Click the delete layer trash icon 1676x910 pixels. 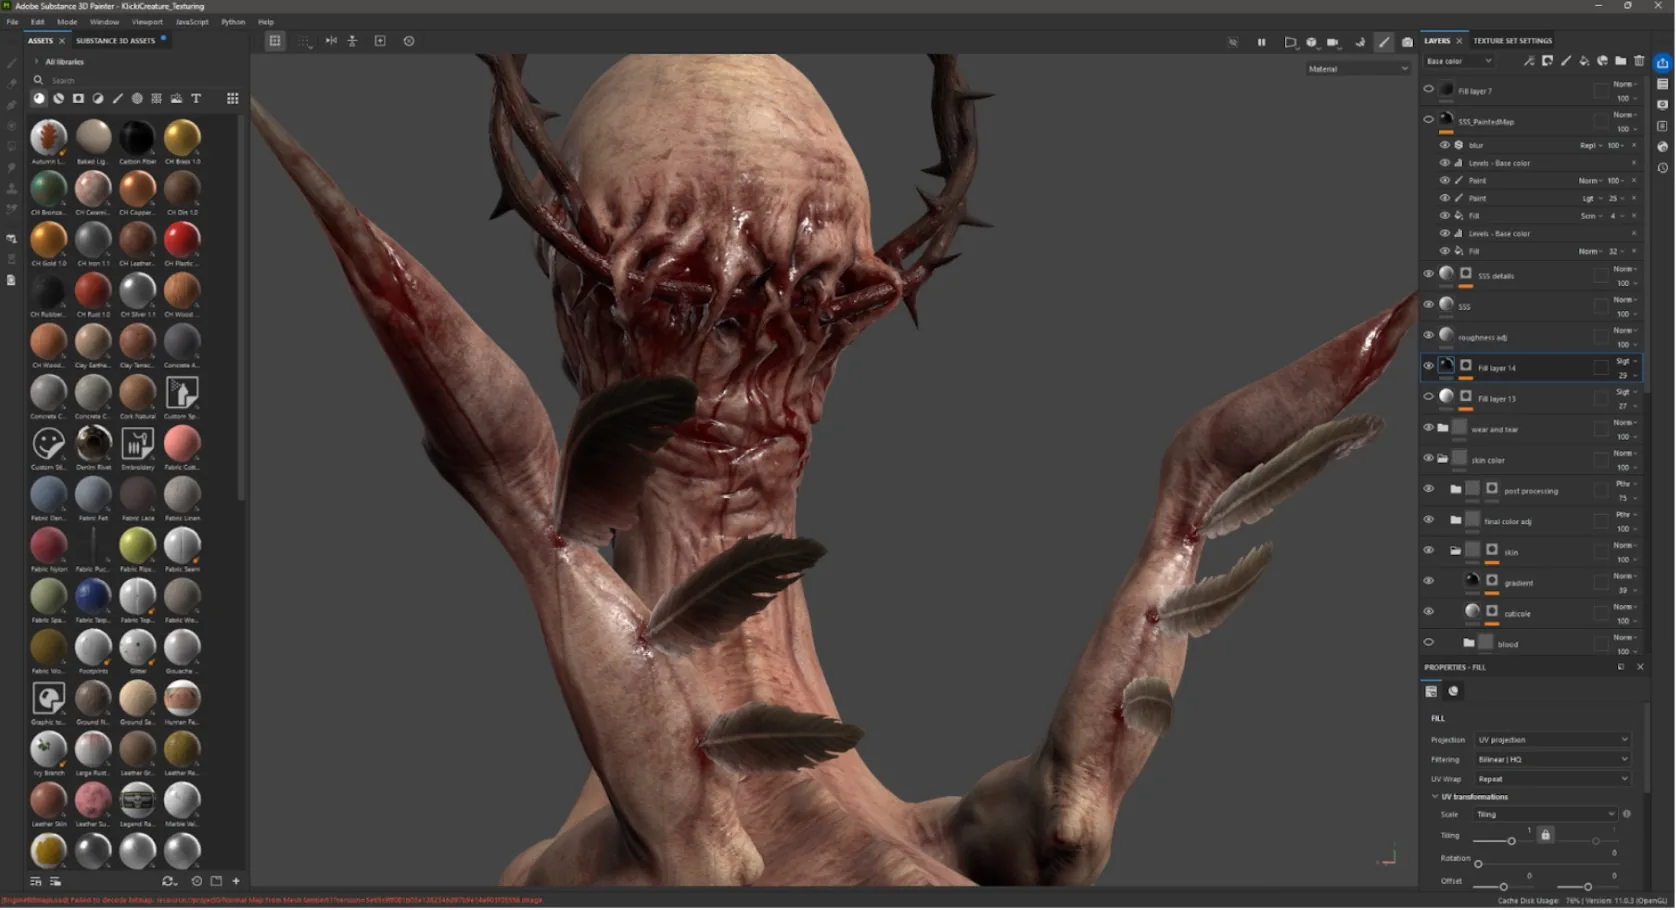[x=1639, y=61]
